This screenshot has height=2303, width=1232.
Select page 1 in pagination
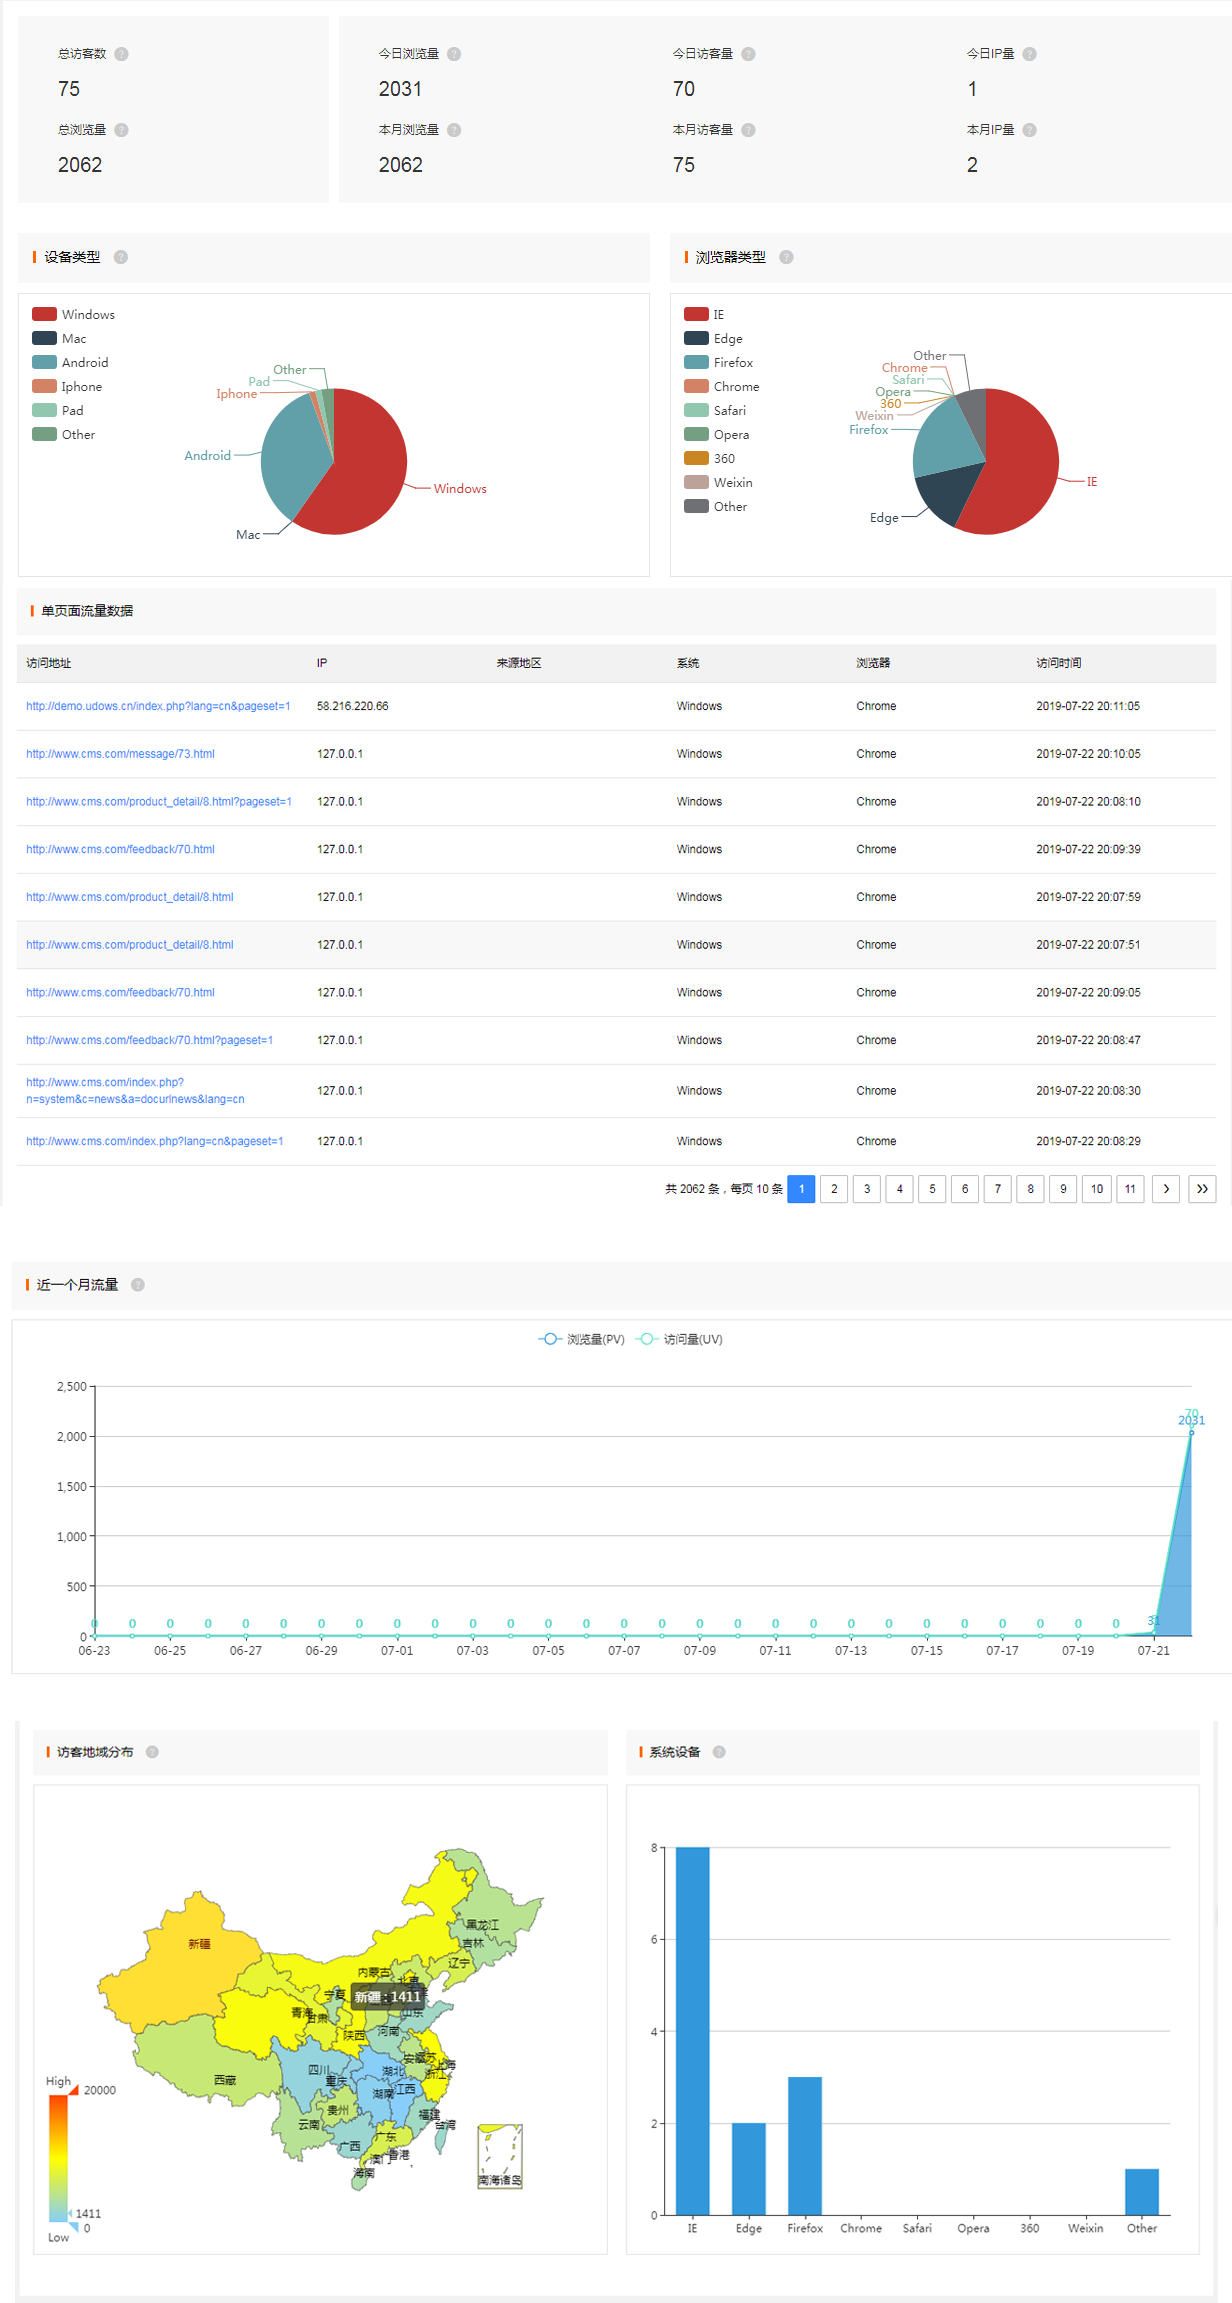tap(801, 1189)
